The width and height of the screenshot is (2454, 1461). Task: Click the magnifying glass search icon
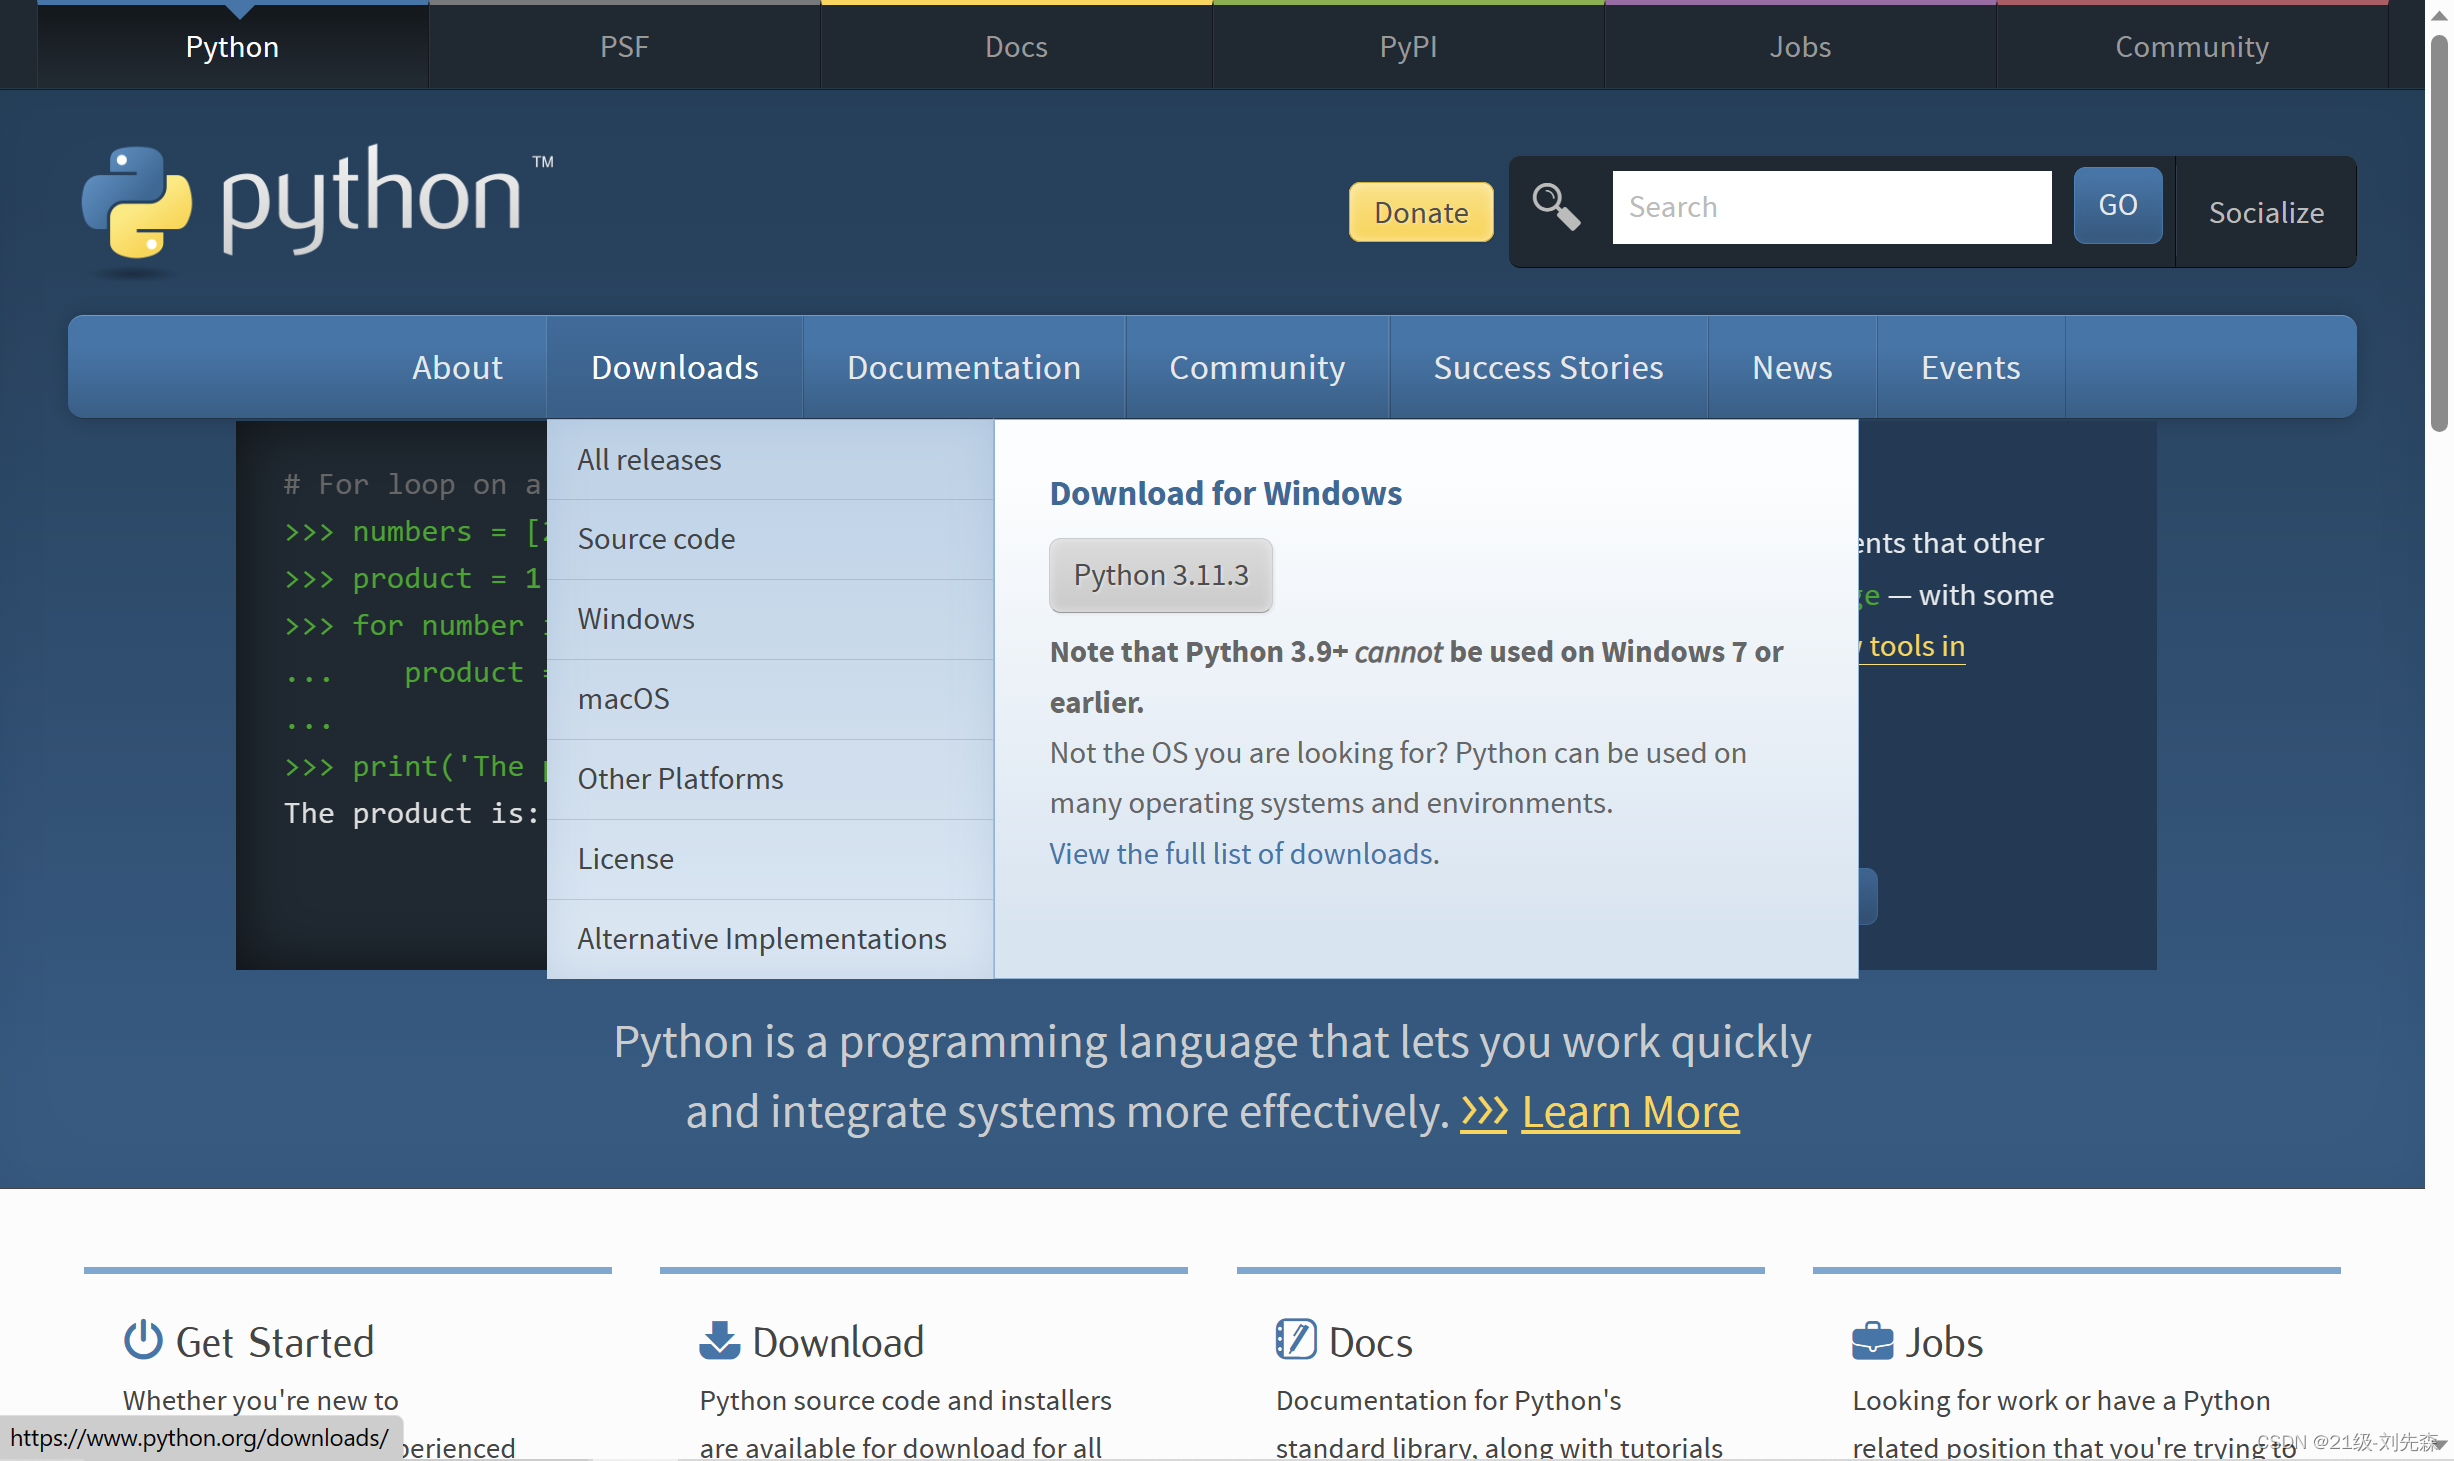click(1556, 206)
